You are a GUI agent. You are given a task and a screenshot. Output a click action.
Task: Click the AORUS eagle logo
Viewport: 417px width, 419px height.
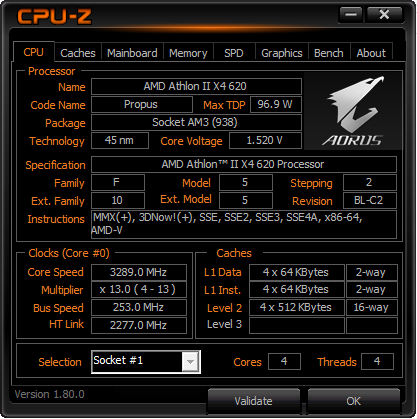click(x=353, y=111)
